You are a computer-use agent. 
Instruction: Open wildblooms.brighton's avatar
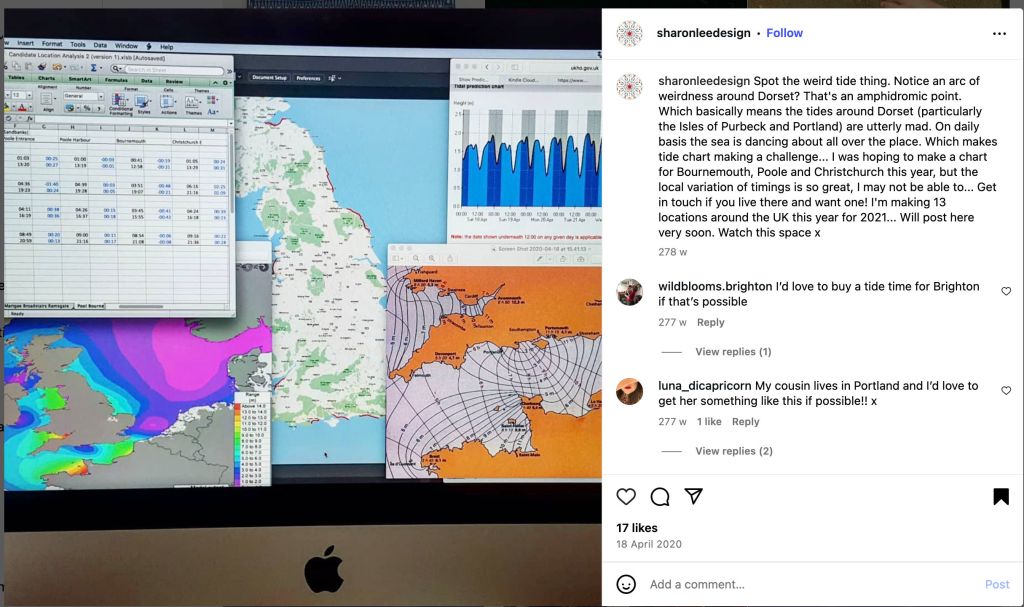tap(630, 292)
